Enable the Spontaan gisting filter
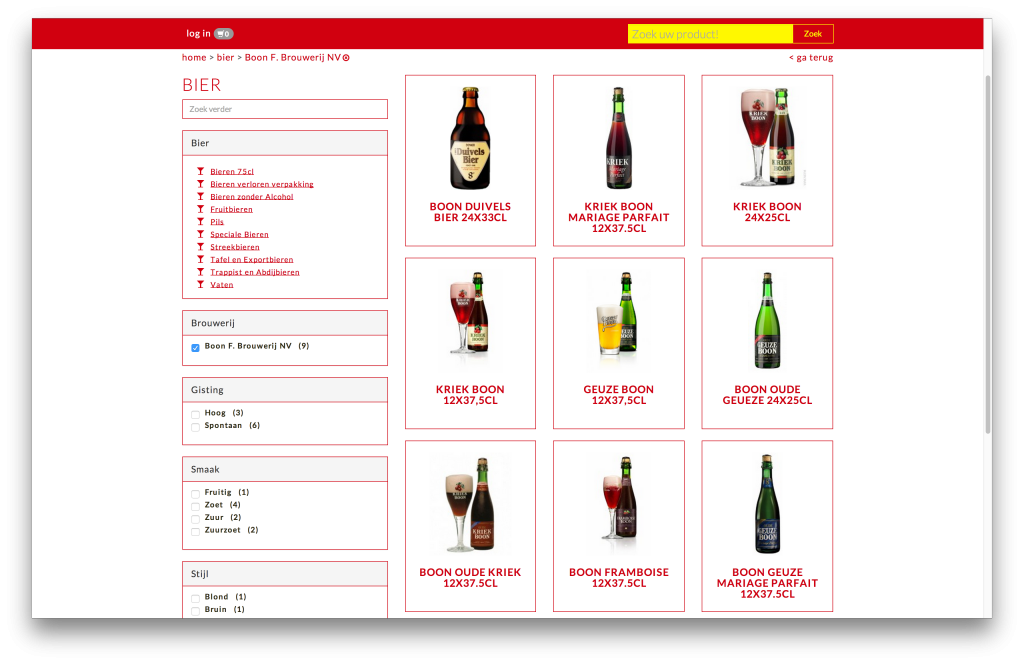The width and height of the screenshot is (1024, 664). coord(195,427)
